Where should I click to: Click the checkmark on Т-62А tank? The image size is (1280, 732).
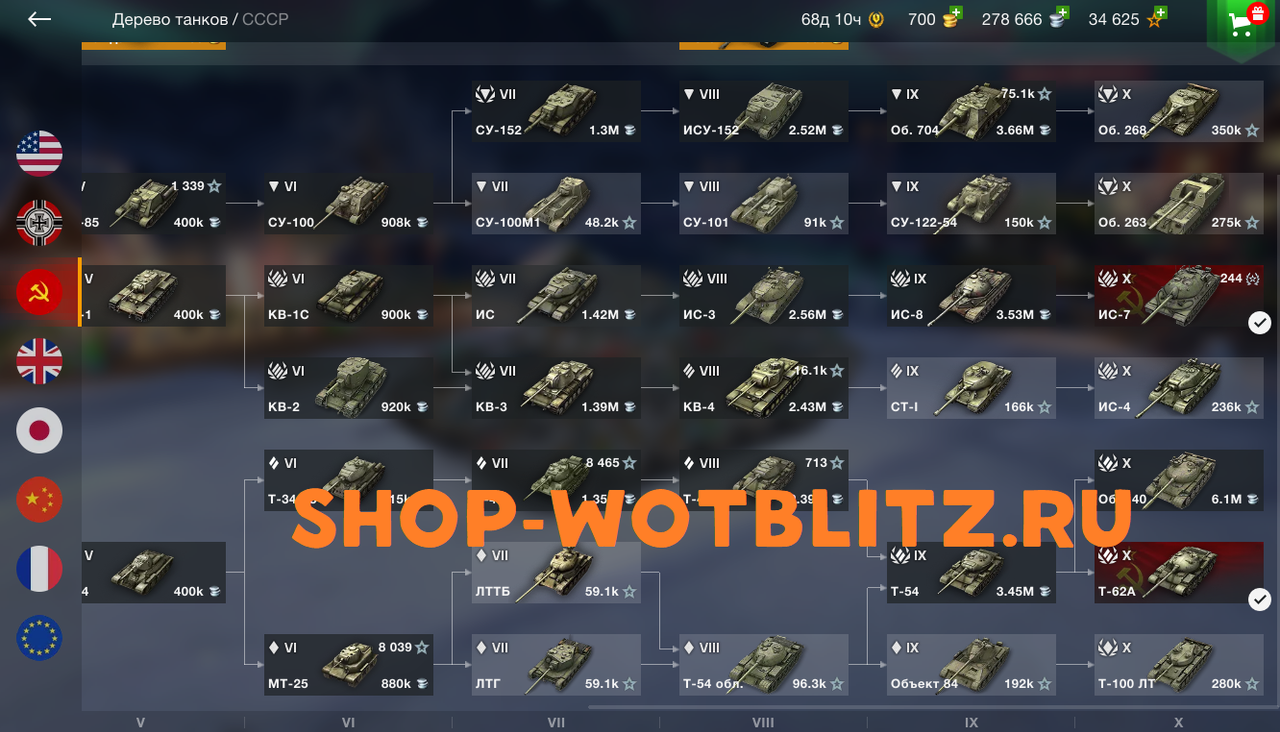1260,599
